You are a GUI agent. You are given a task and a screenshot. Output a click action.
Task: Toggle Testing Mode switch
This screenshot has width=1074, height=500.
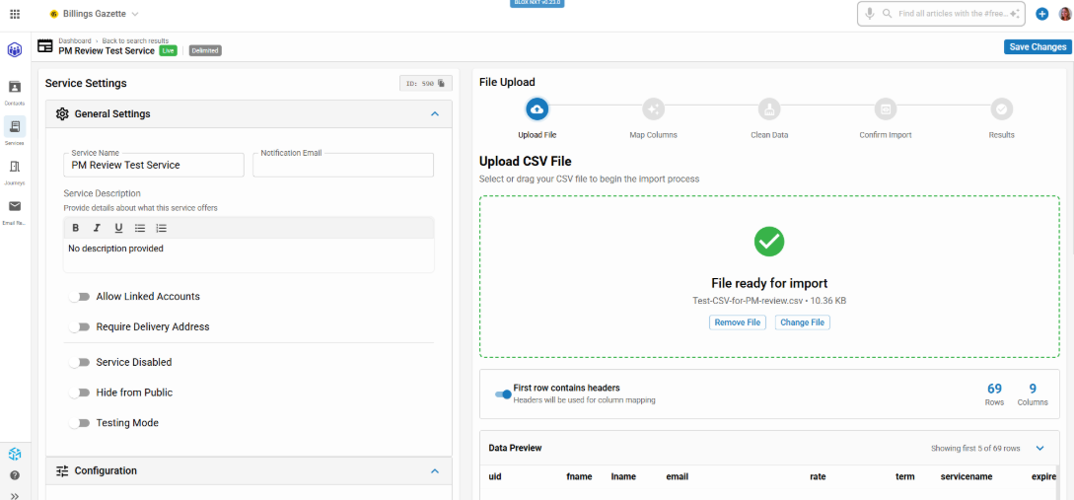pos(80,423)
